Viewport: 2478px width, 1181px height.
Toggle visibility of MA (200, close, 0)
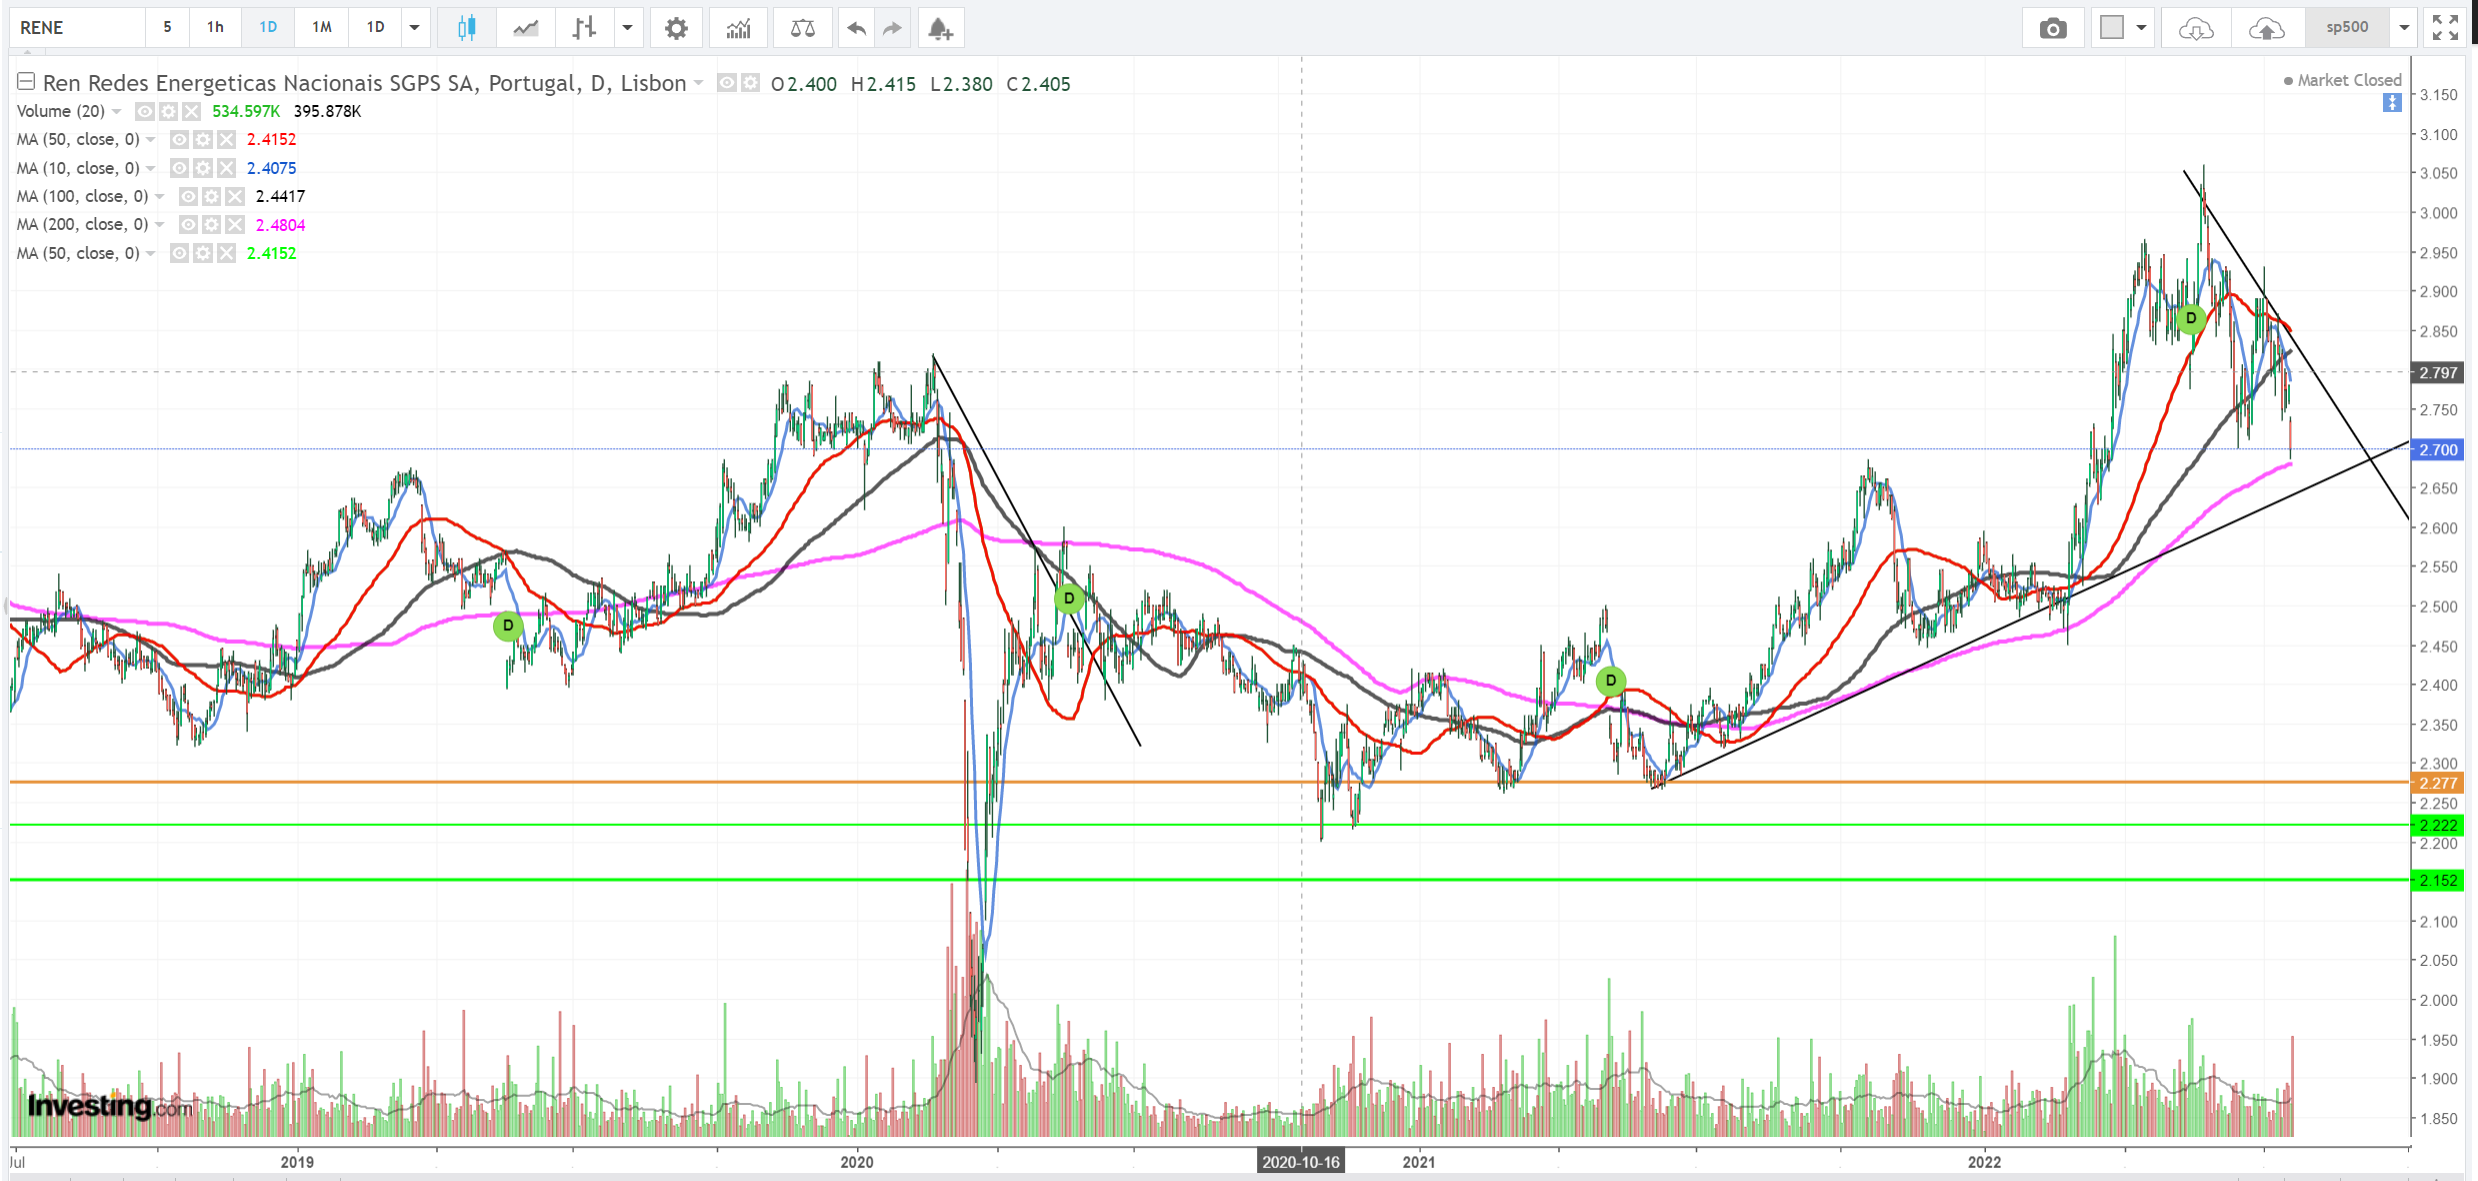pyautogui.click(x=188, y=225)
